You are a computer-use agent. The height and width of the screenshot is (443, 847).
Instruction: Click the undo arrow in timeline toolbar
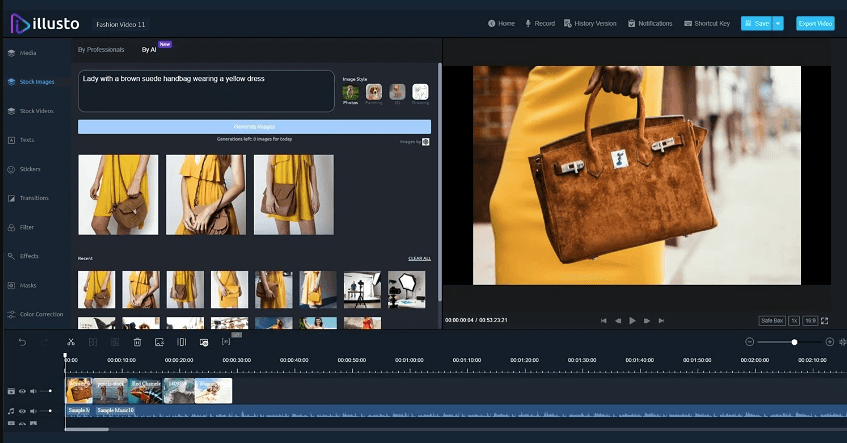22,342
